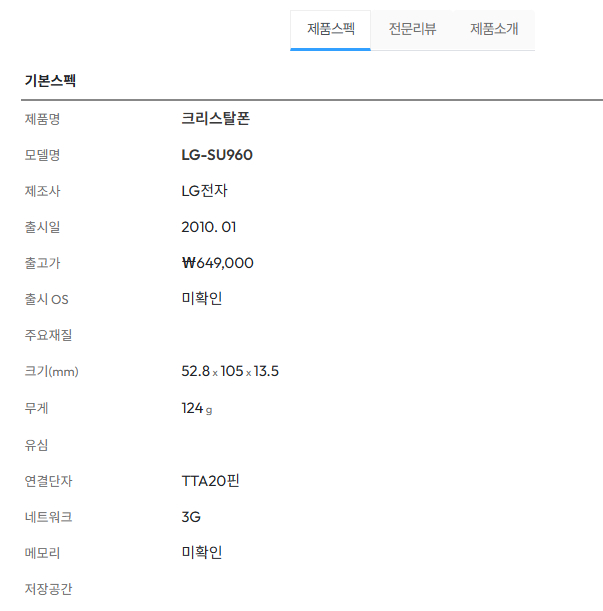This screenshot has width=603, height=611.
Task: Click the 출시 OS row label
Action: point(46,299)
